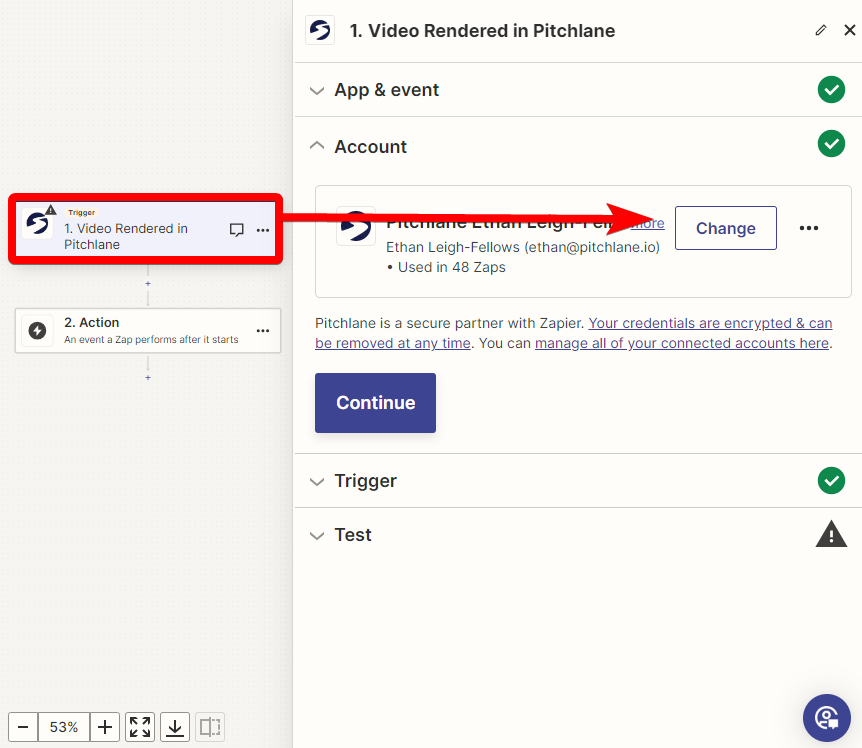Open account more options ellipsis menu
Screen dimensions: 862x748
pos(808,228)
